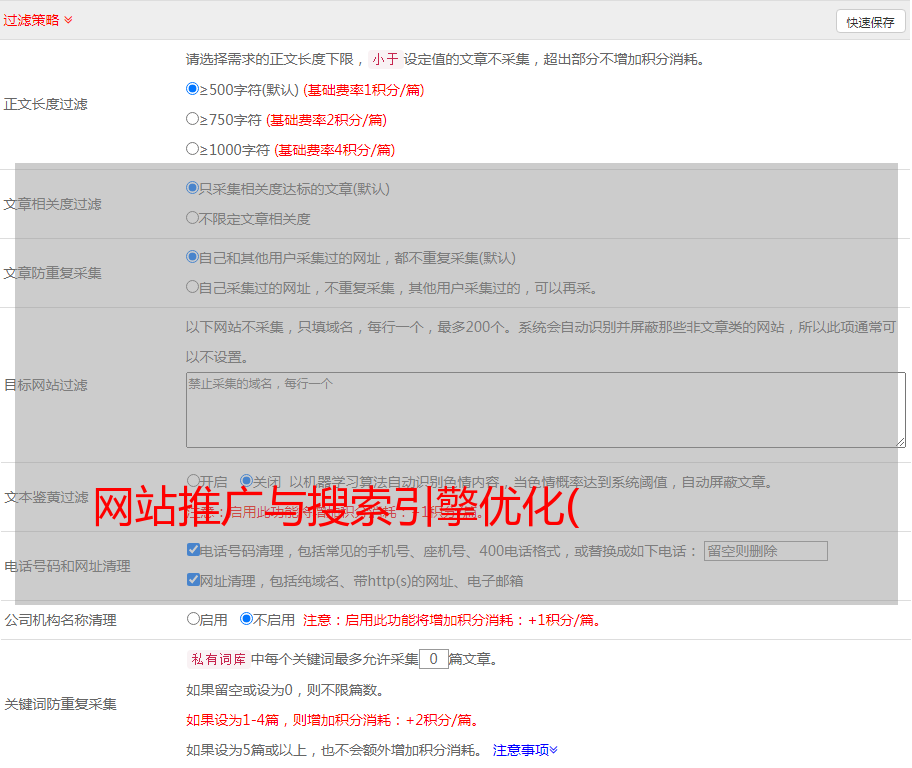Enable 文本鉴黄过滤 with 开启 radio

point(193,481)
